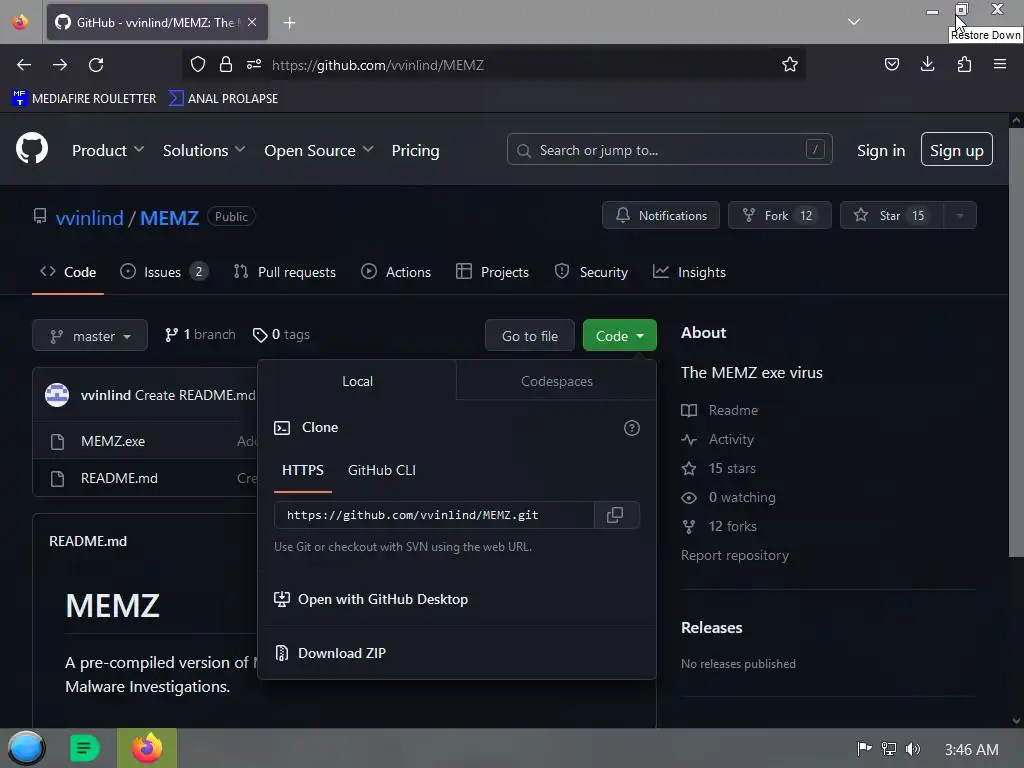Open the Security tab
Screen dimensions: 1024x768
(591, 272)
